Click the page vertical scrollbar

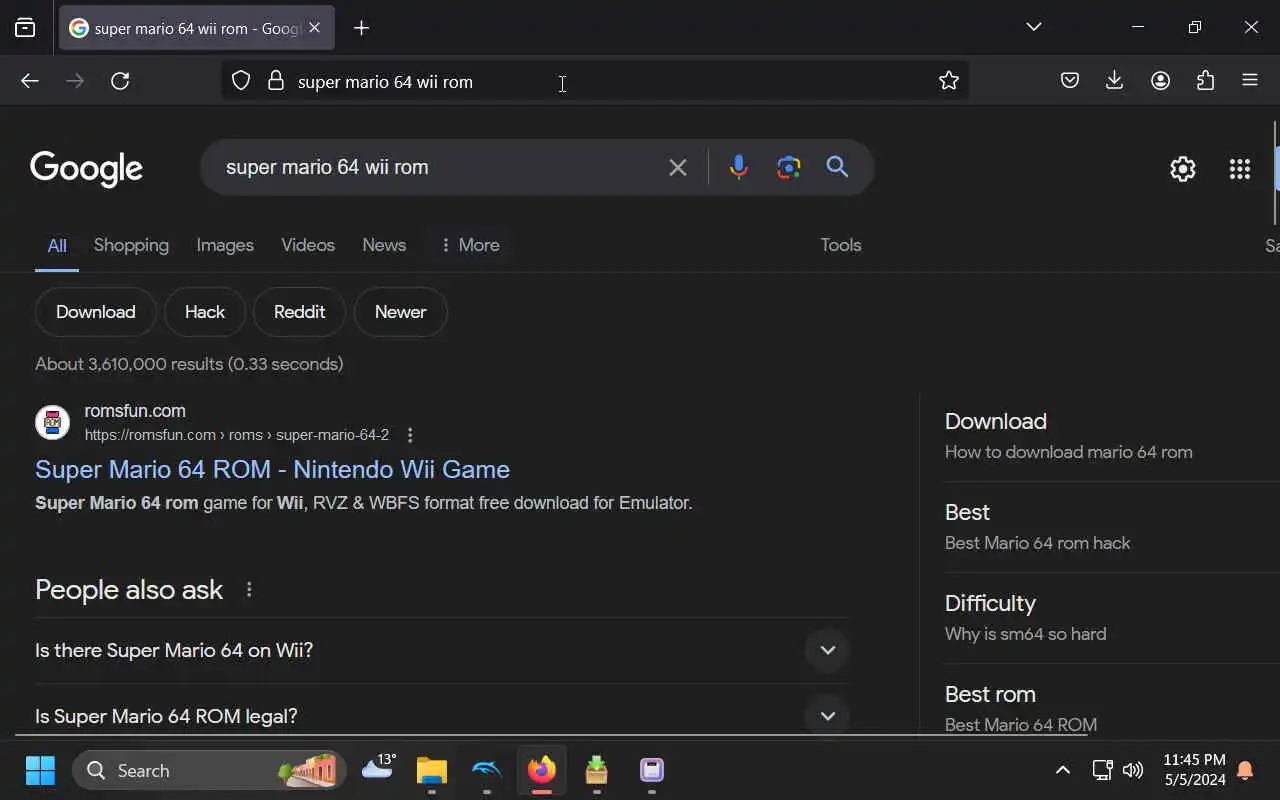[x=1275, y=172]
